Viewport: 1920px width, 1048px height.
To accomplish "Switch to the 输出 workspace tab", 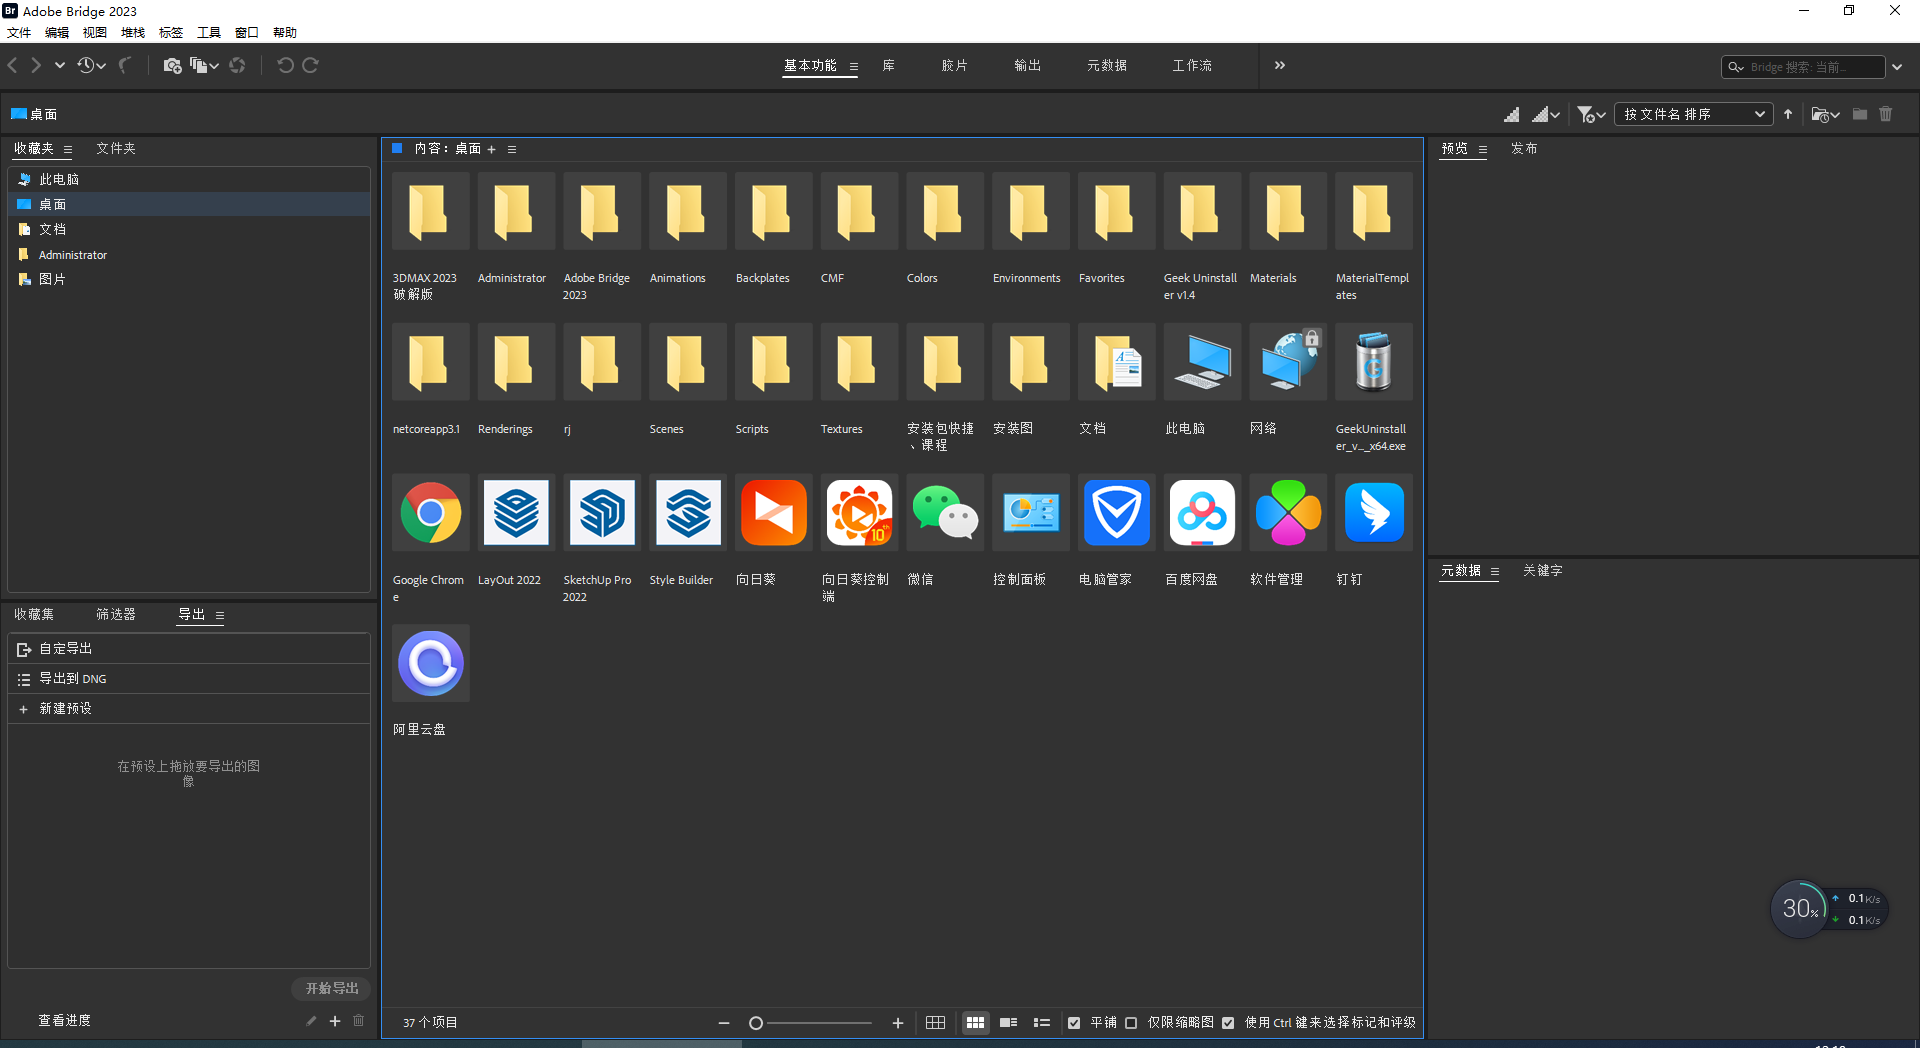I will coord(1026,65).
